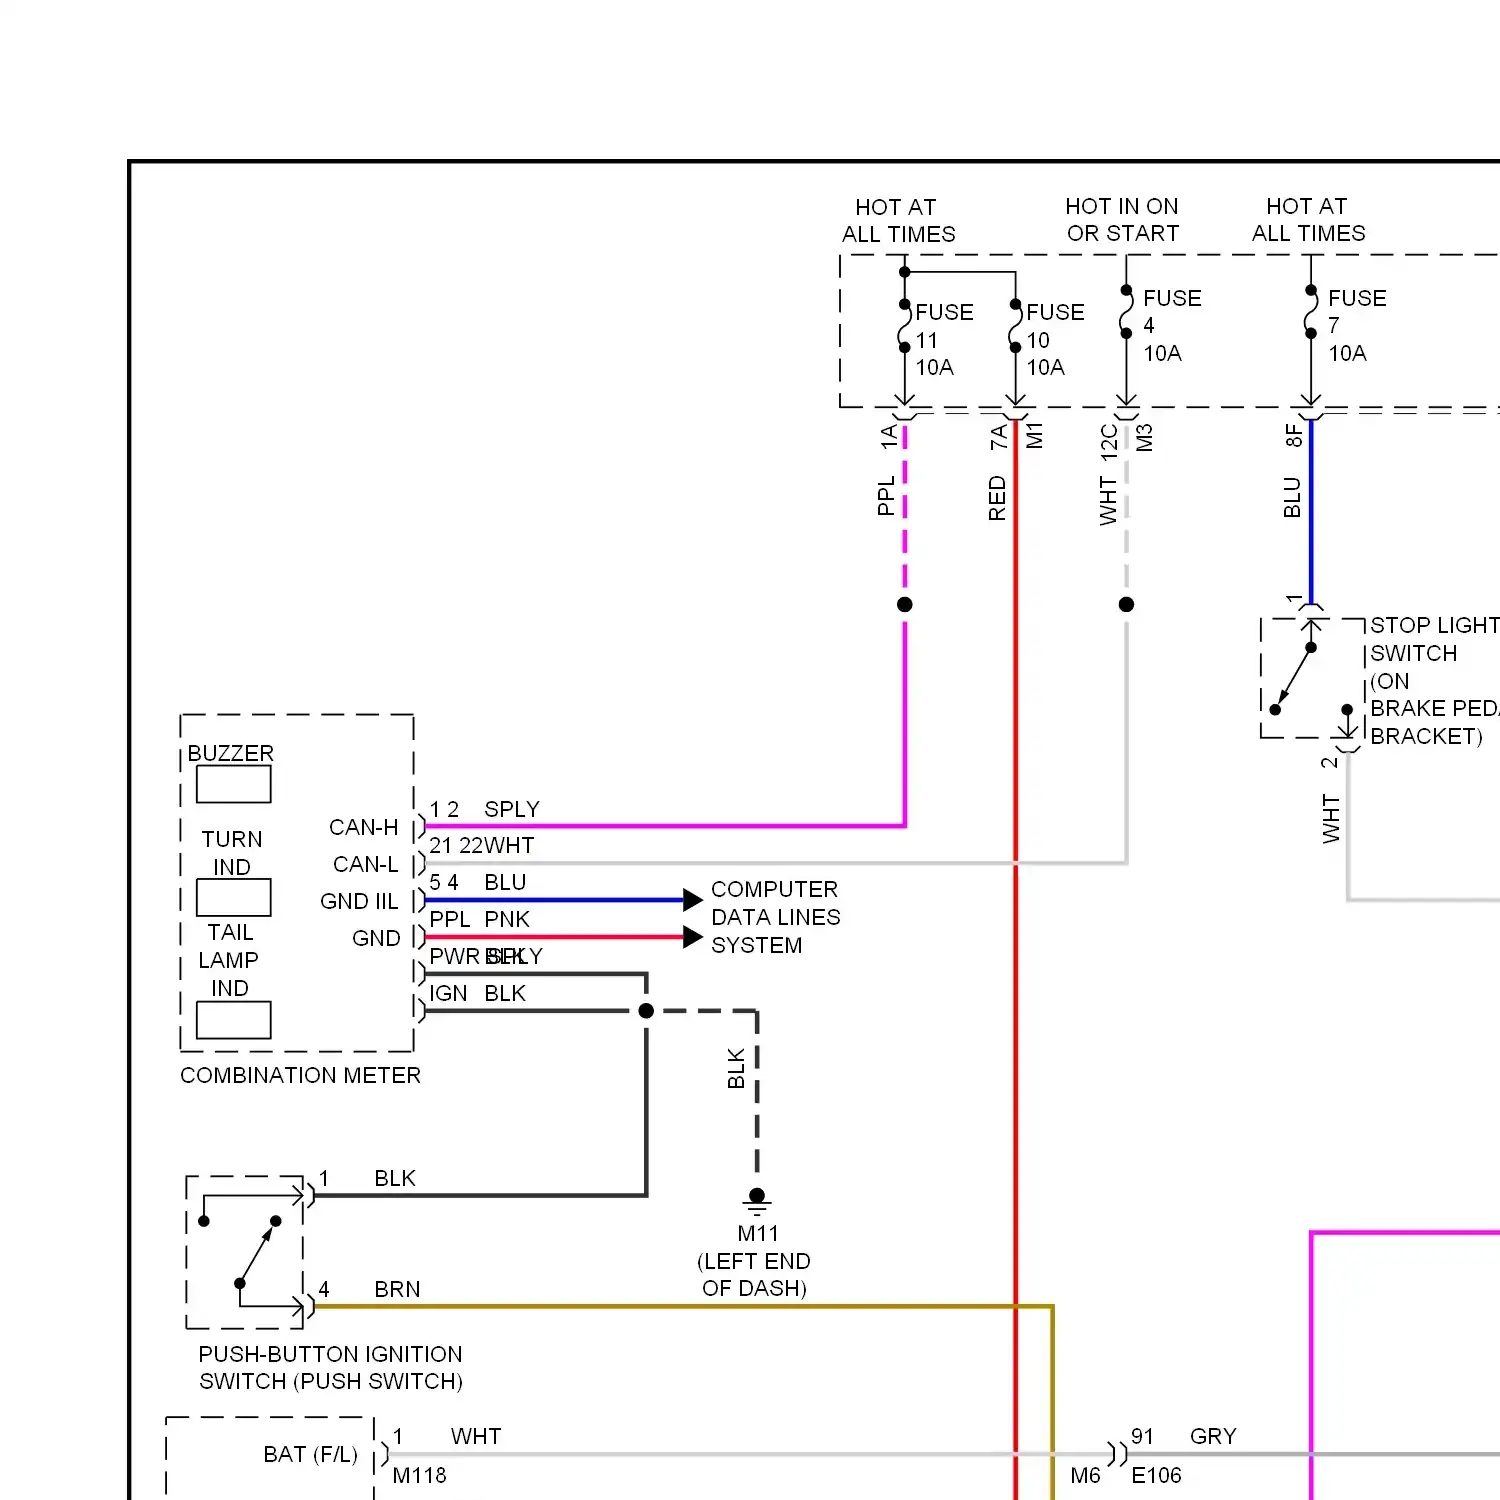Select the '12C' connector pin label
This screenshot has width=1500, height=1500.
tap(1109, 442)
